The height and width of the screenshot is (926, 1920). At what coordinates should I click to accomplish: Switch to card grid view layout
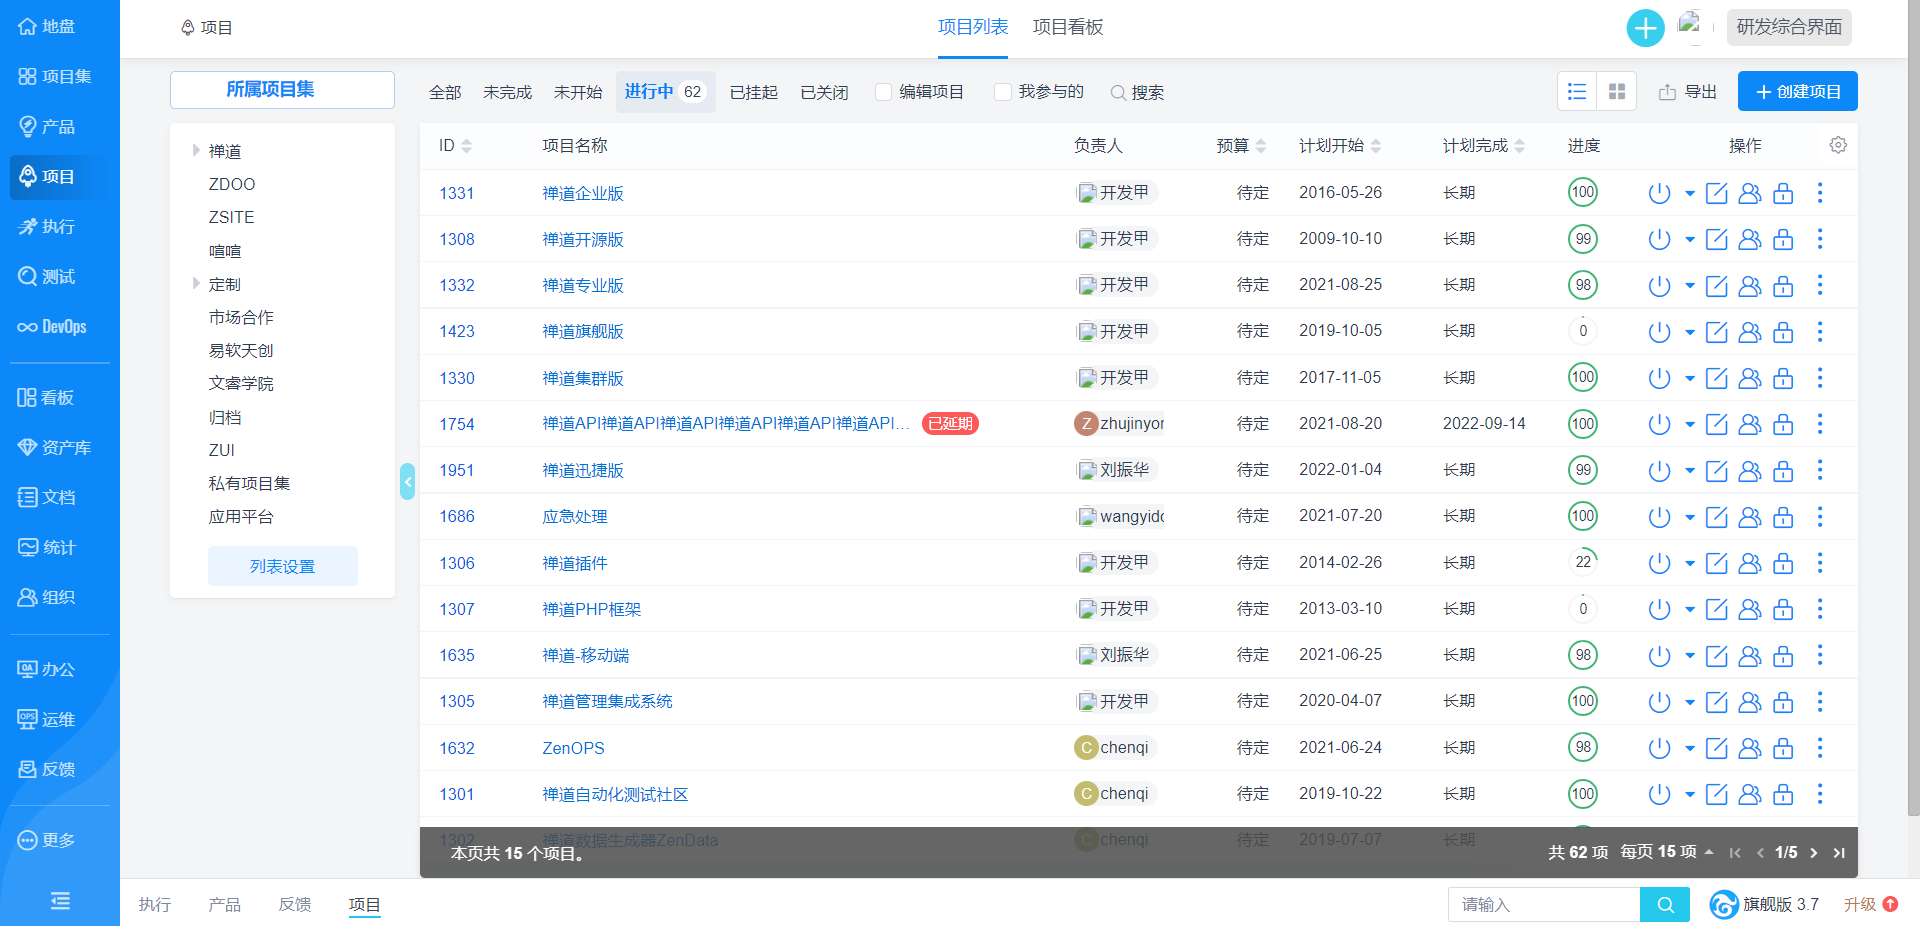1617,92
